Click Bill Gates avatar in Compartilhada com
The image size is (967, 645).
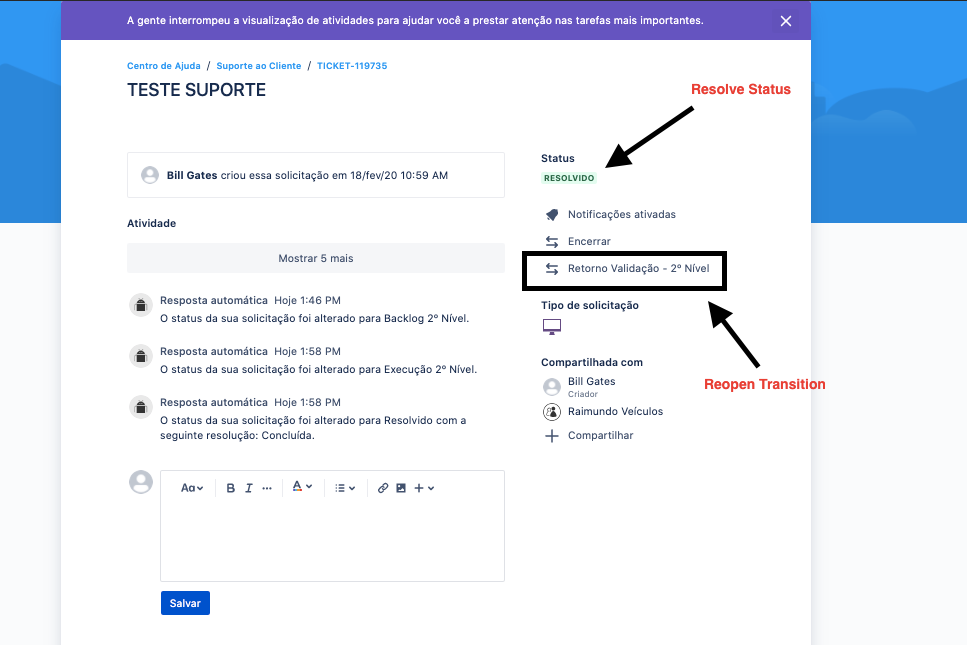552,387
